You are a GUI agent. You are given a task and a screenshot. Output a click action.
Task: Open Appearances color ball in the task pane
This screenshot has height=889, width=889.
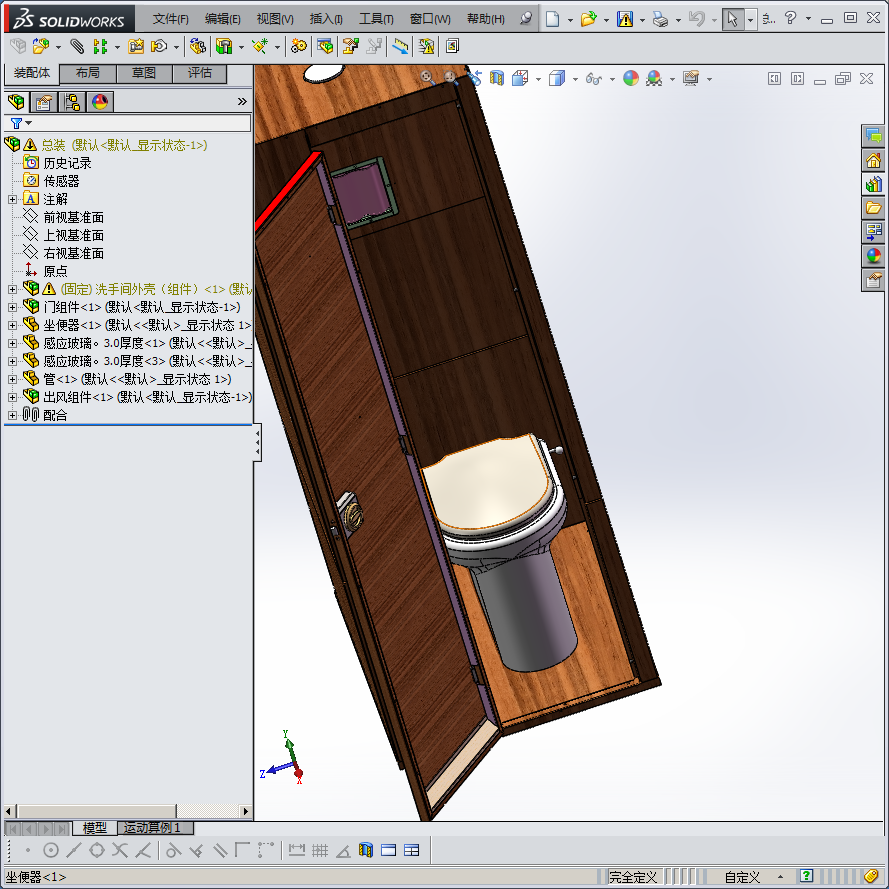pos(874,256)
